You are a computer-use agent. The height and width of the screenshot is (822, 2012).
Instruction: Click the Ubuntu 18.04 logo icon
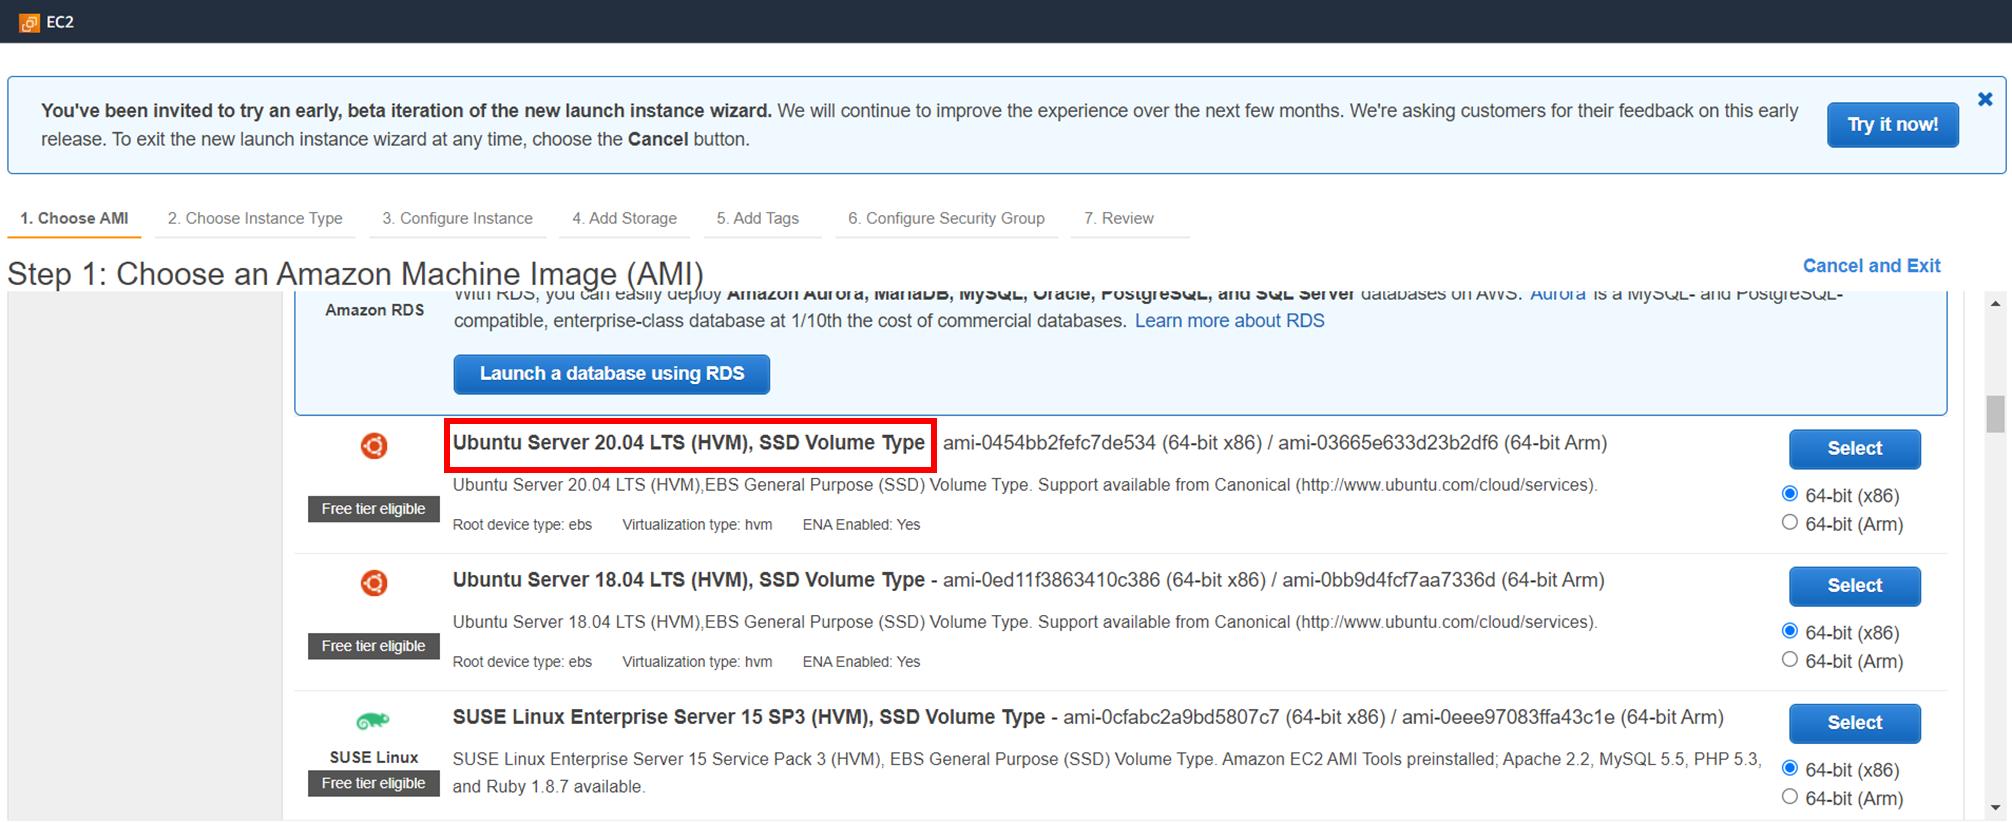(374, 583)
